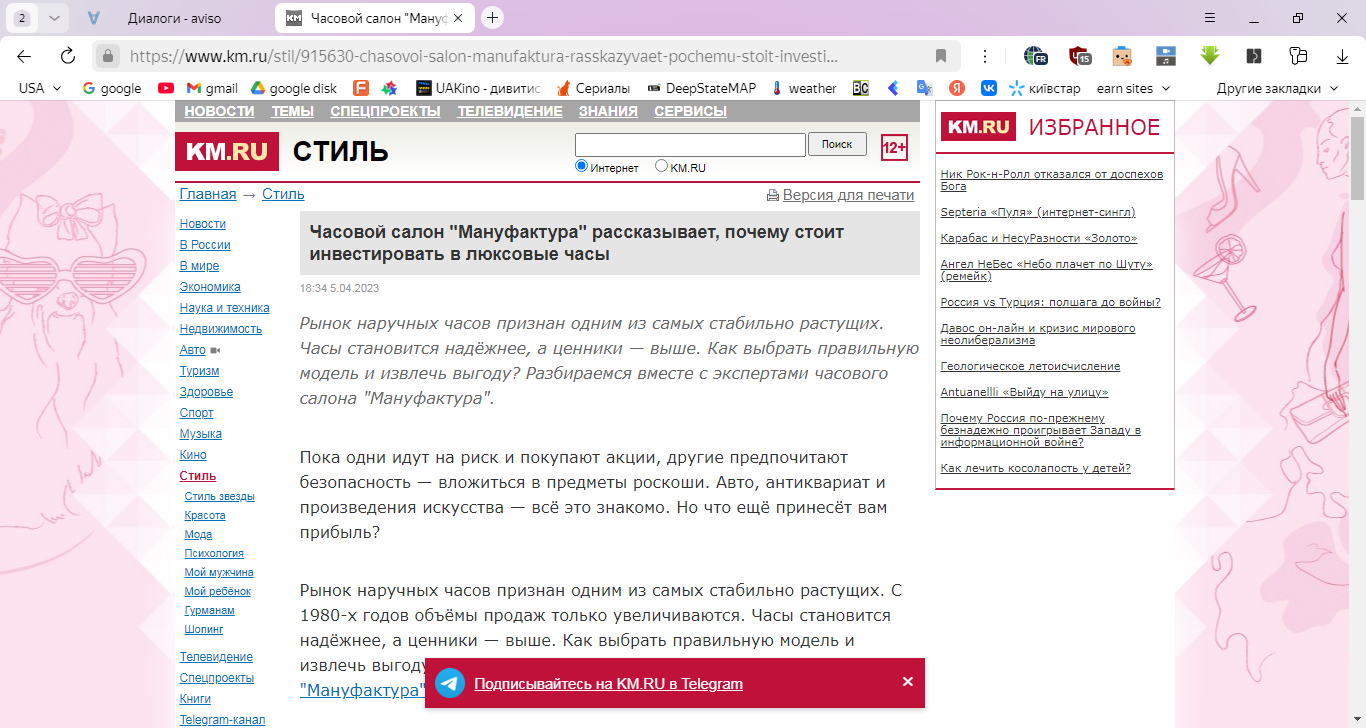Expand the USA bookmarks folder
The width and height of the screenshot is (1366, 728).
click(40, 88)
